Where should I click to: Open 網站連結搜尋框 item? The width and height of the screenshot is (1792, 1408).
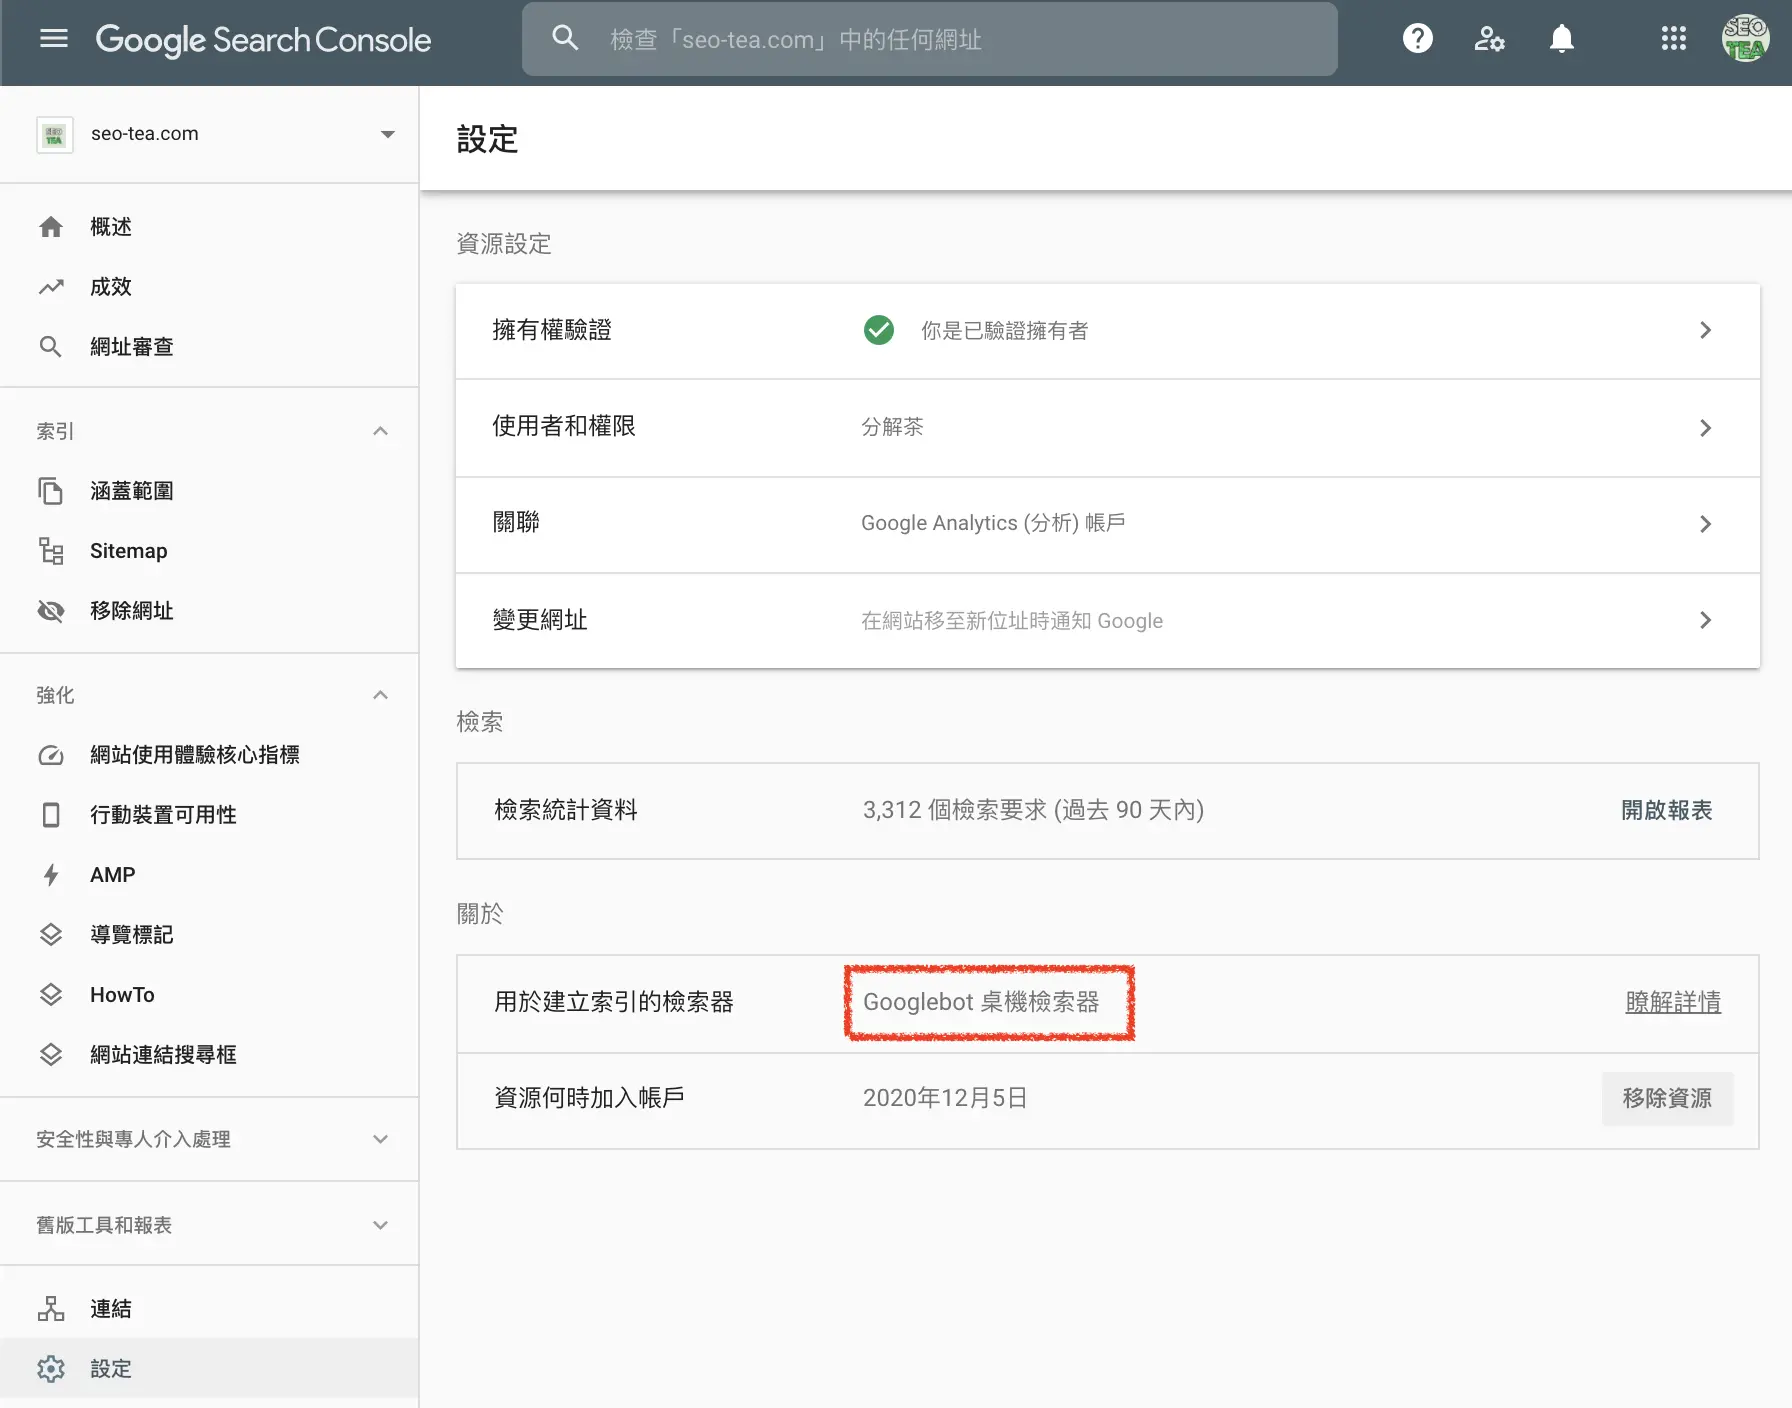click(x=209, y=1055)
